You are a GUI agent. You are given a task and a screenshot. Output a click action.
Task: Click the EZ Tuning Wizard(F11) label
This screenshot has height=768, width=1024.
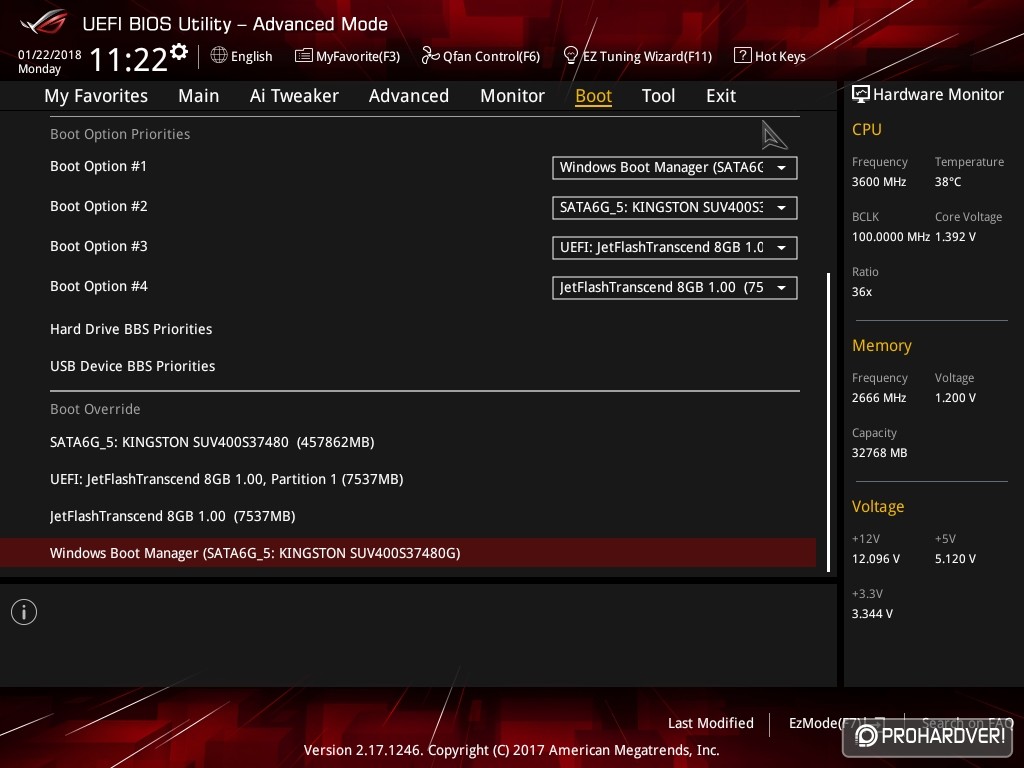647,57
